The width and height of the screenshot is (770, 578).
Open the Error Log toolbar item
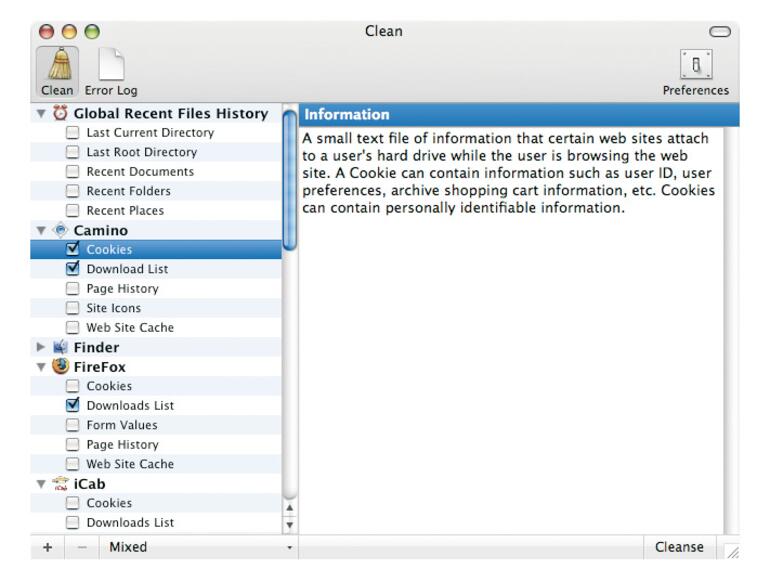(111, 72)
